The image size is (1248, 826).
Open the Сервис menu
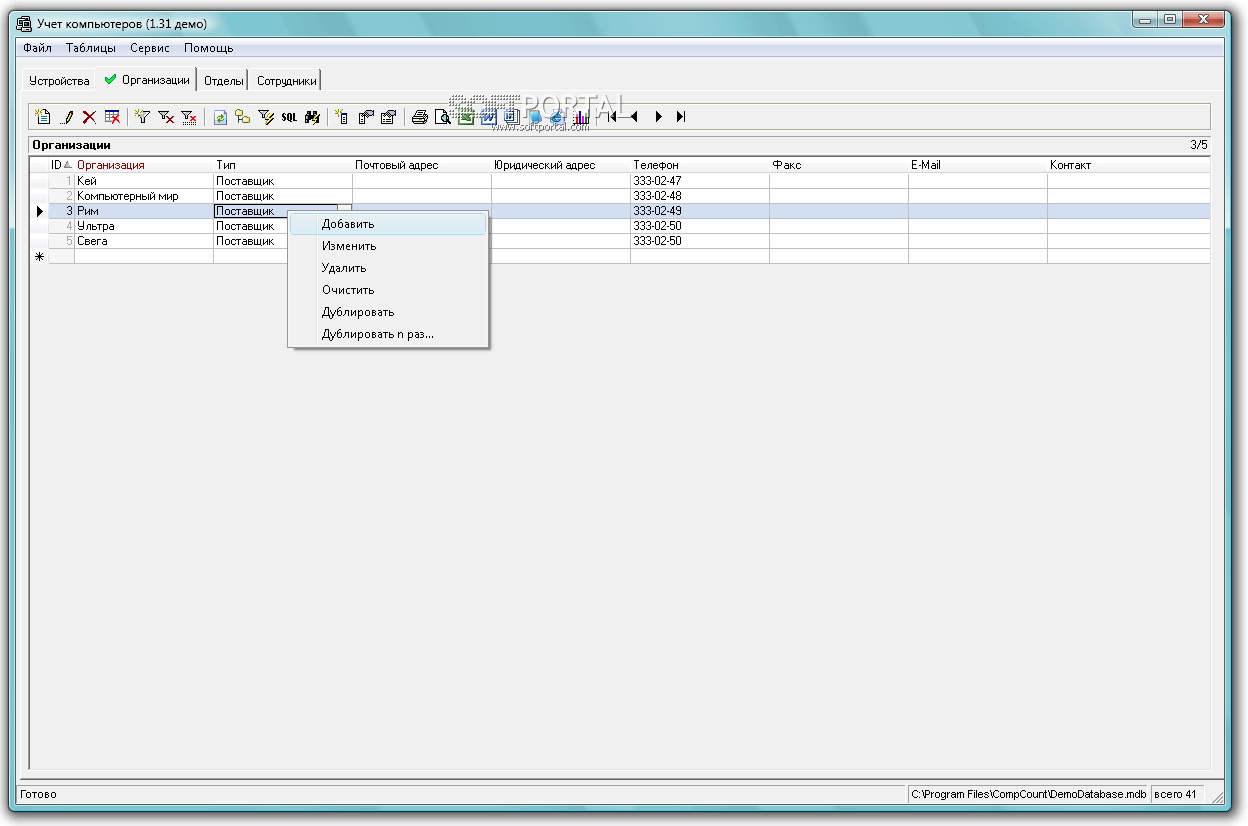point(150,48)
